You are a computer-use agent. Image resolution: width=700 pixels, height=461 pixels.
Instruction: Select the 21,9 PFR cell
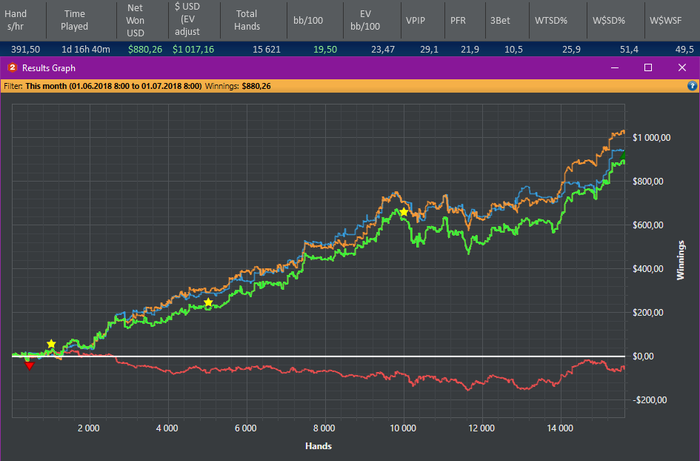pos(470,49)
